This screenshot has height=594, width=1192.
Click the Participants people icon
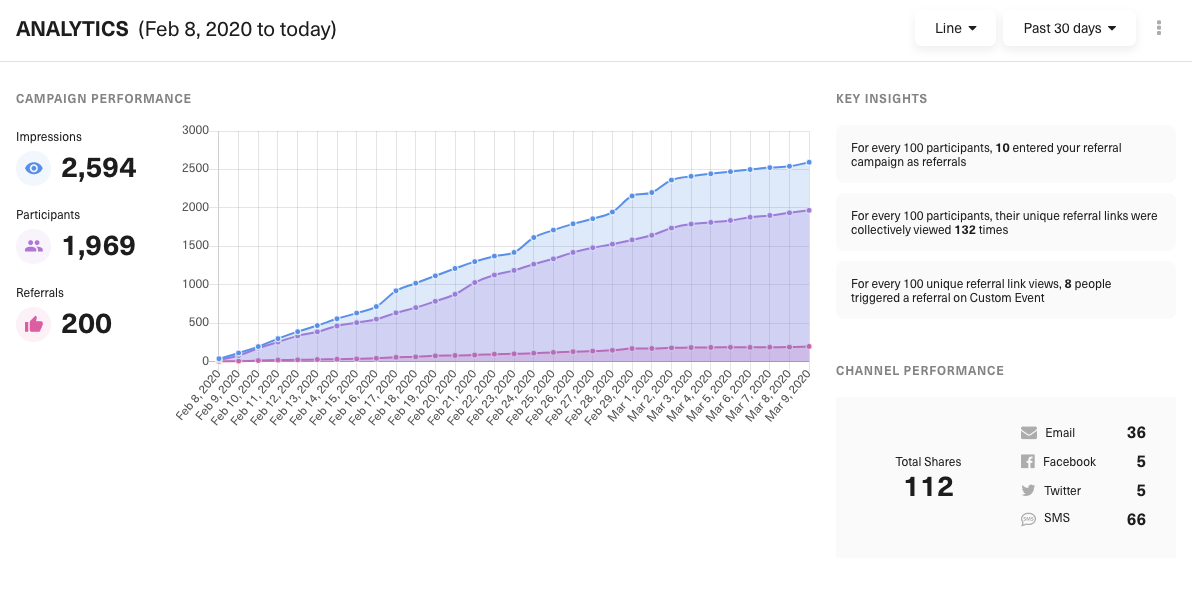[33, 246]
